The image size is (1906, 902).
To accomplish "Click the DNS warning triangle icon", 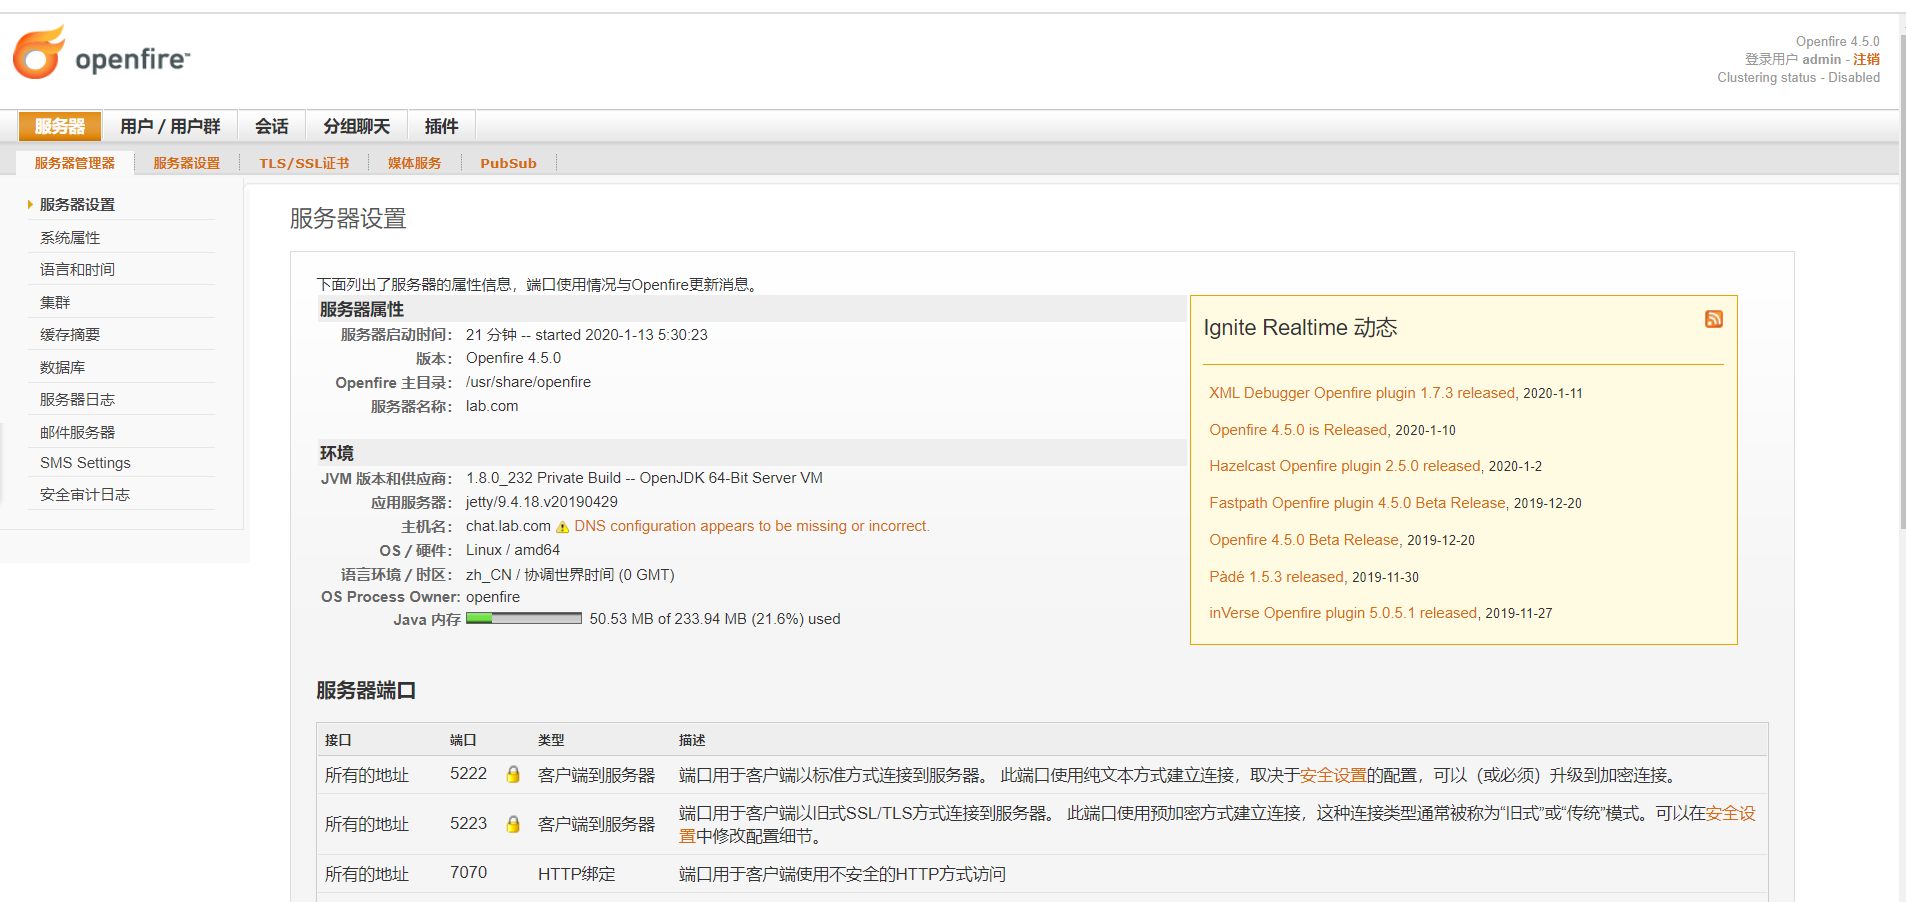I will [562, 527].
